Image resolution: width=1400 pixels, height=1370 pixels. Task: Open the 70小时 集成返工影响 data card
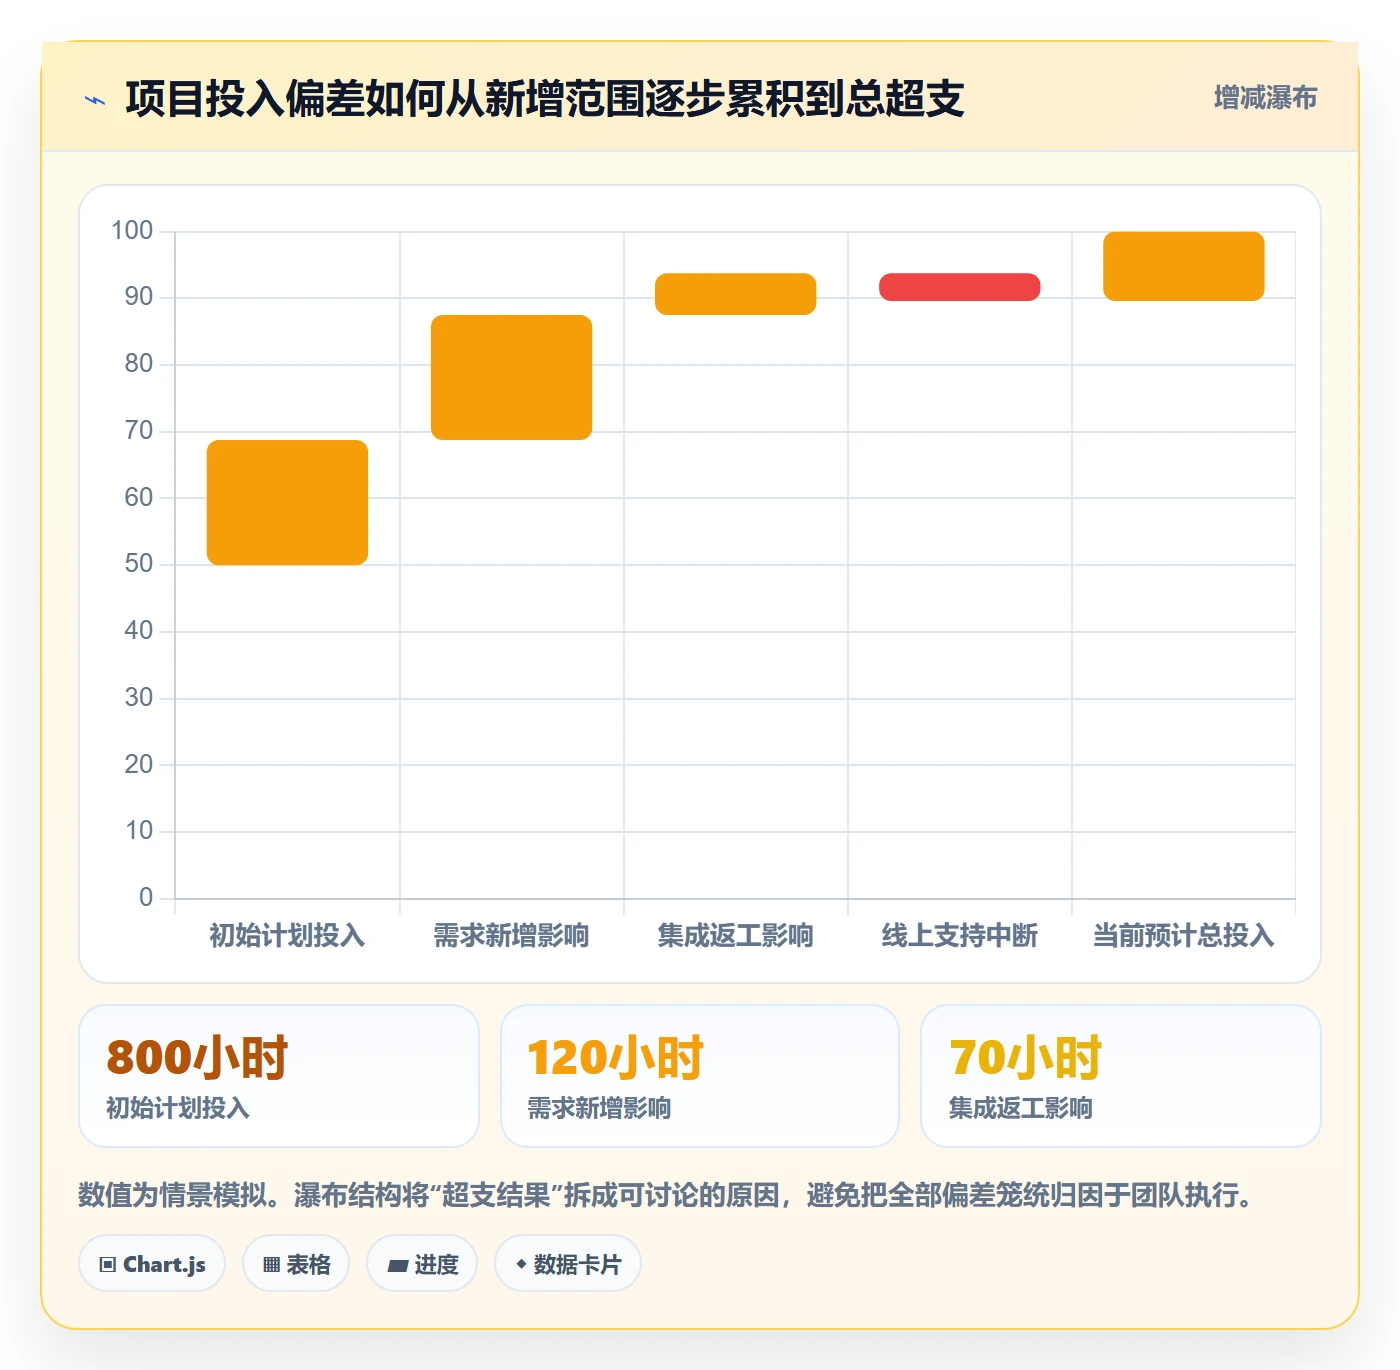pyautogui.click(x=1121, y=1076)
